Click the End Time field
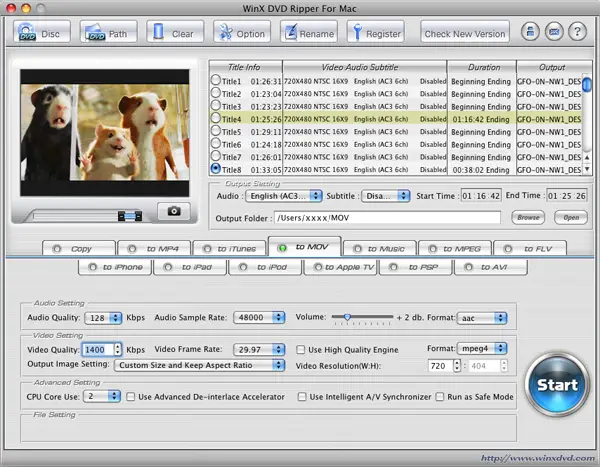600x467 pixels. coord(567,196)
